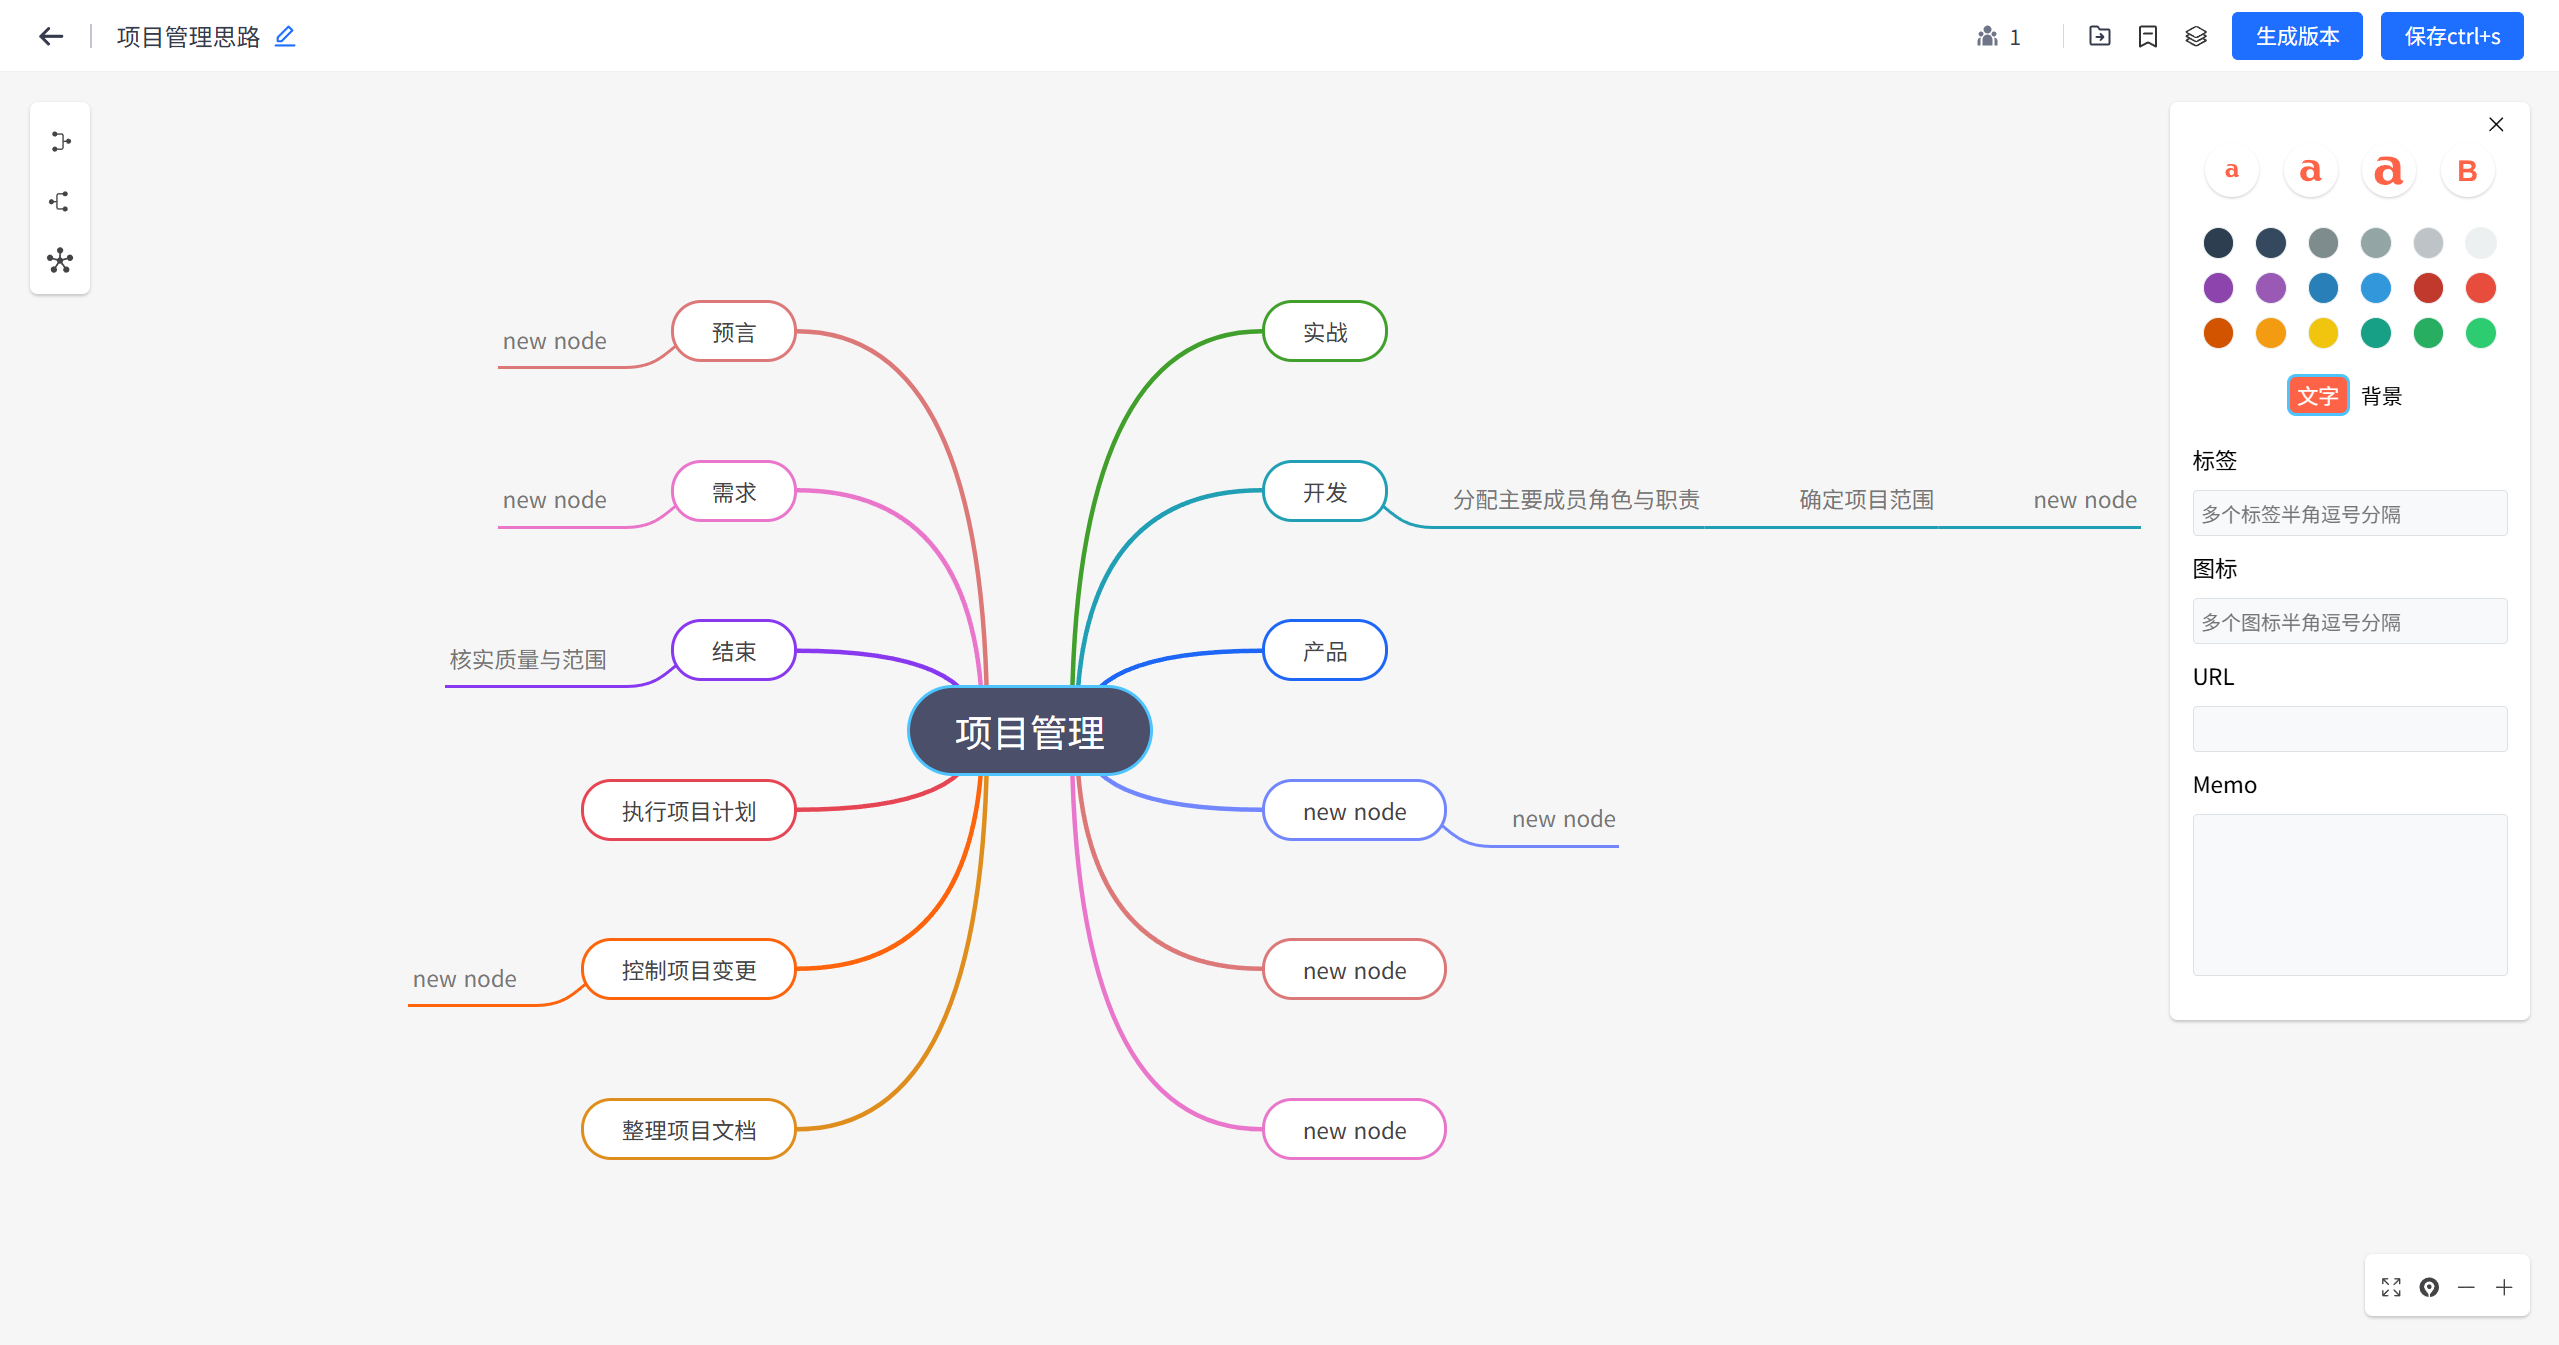
Task: Select the smallest font size option
Action: point(2231,171)
